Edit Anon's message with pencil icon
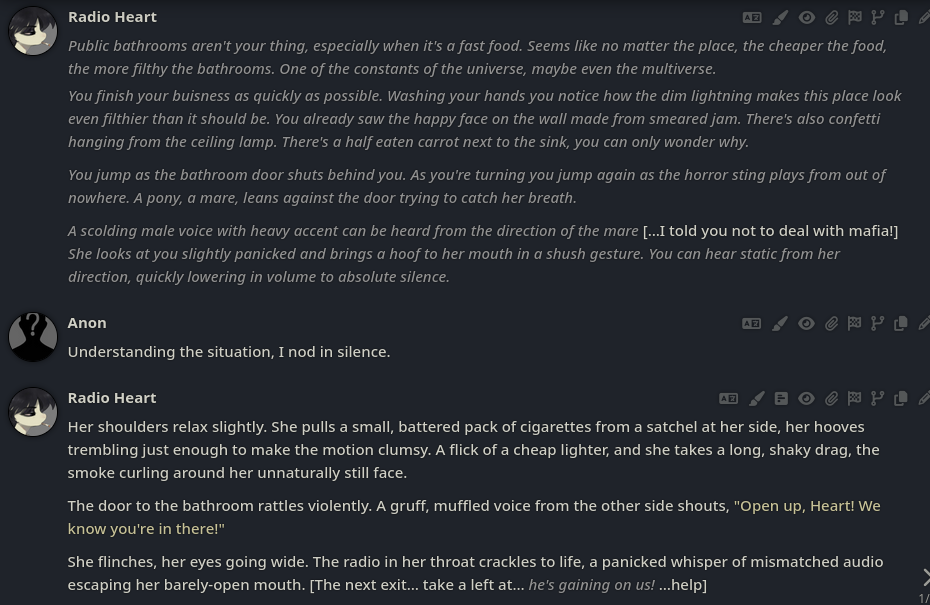Screen dimensions: 930x605 click(x=923, y=324)
